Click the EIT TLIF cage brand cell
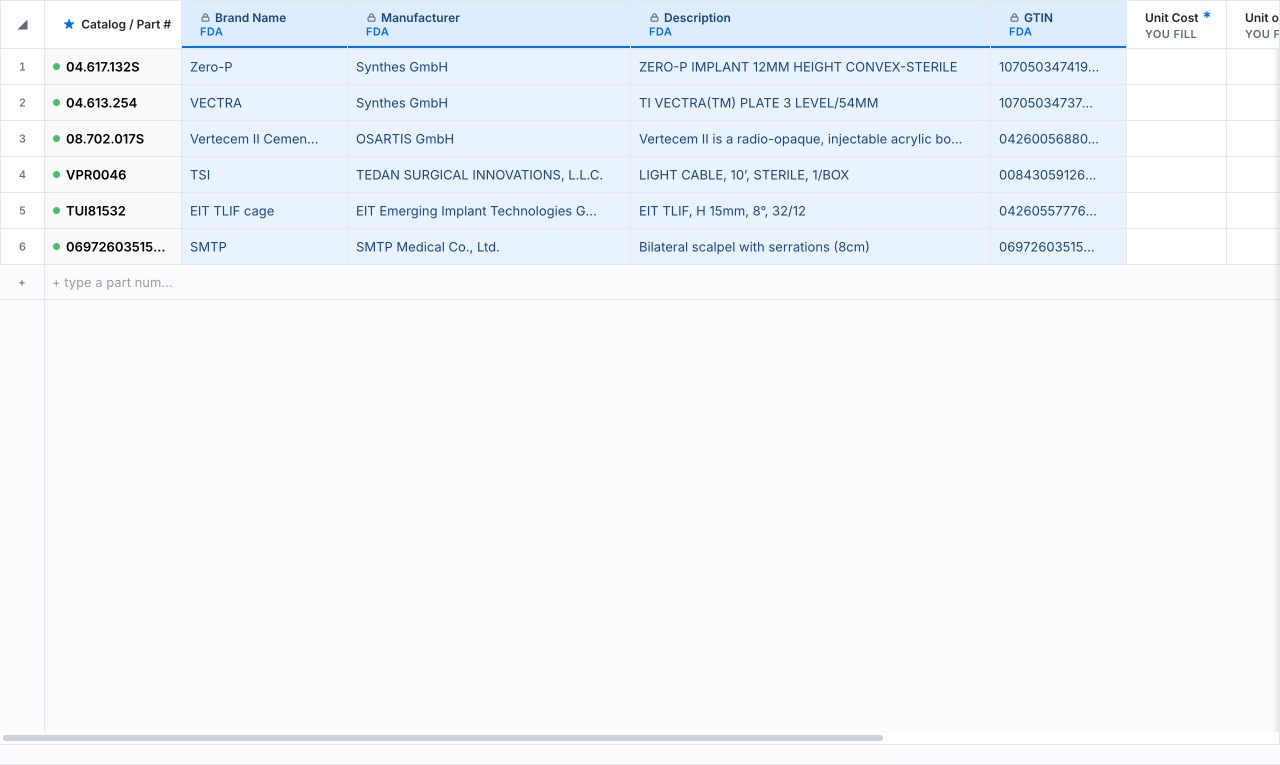This screenshot has height=765, width=1280. point(264,211)
